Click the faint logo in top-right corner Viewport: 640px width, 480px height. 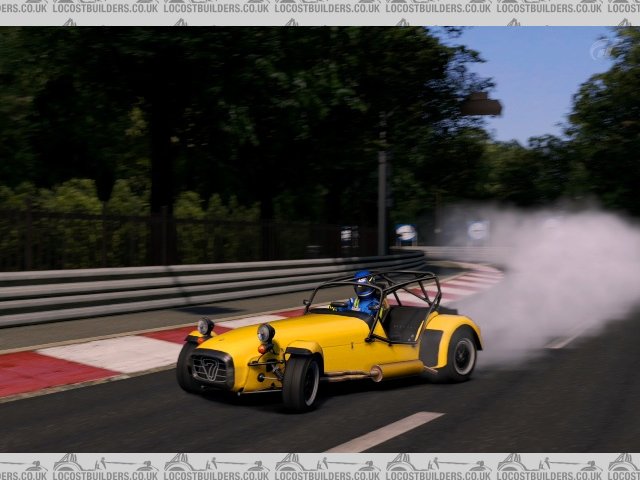[x=601, y=49]
